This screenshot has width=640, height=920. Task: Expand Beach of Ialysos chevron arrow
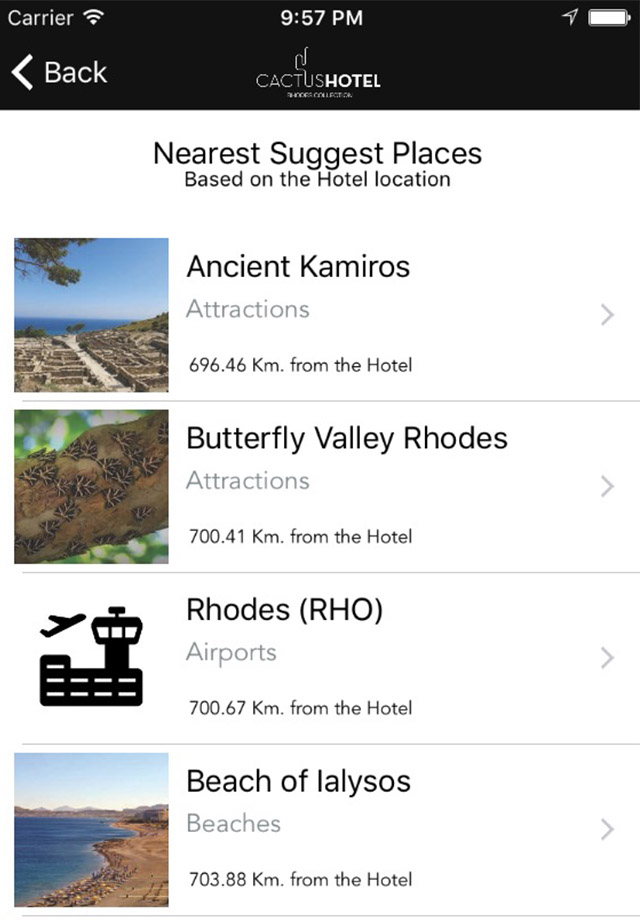606,829
